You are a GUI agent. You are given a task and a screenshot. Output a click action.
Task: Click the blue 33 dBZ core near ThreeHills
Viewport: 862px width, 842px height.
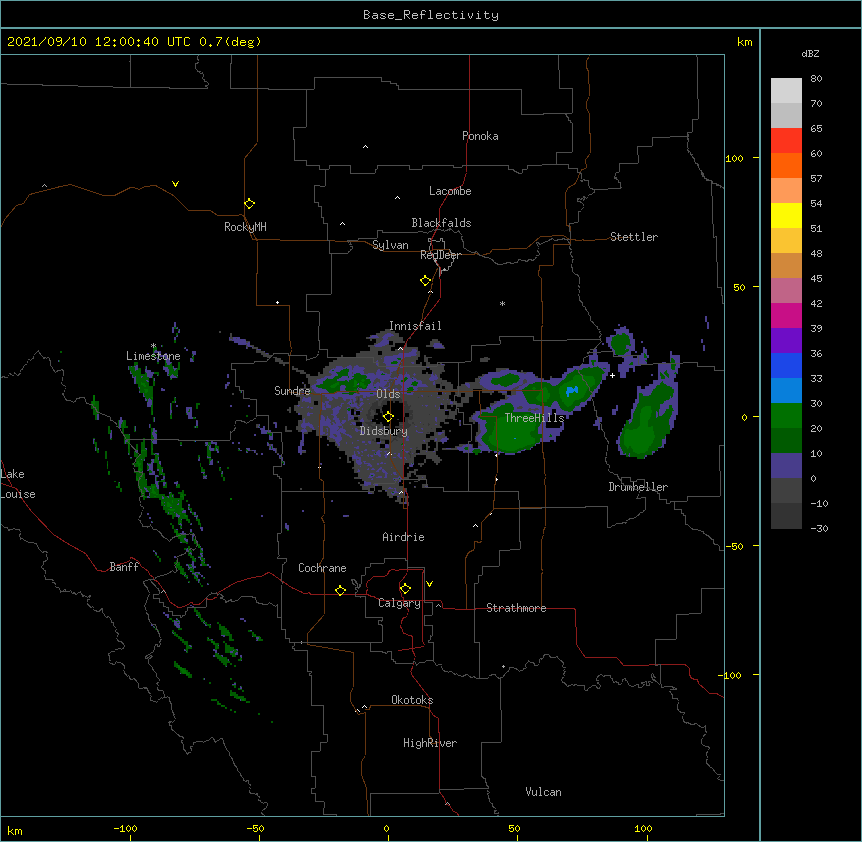(x=572, y=391)
